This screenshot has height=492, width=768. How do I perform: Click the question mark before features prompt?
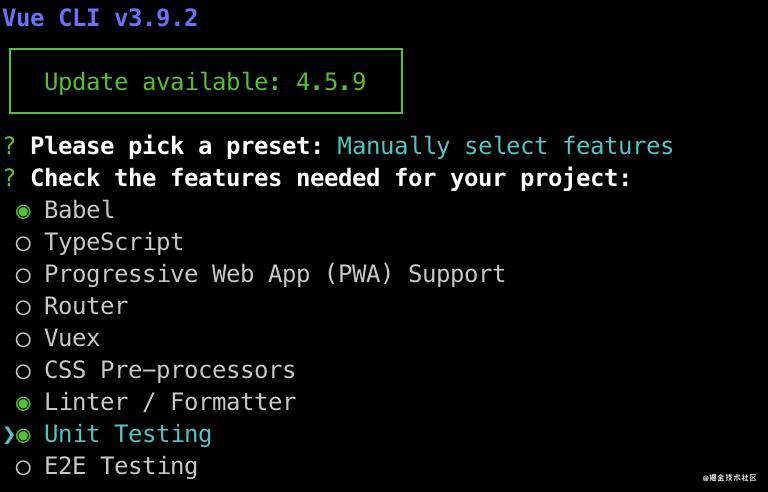click(x=9, y=178)
